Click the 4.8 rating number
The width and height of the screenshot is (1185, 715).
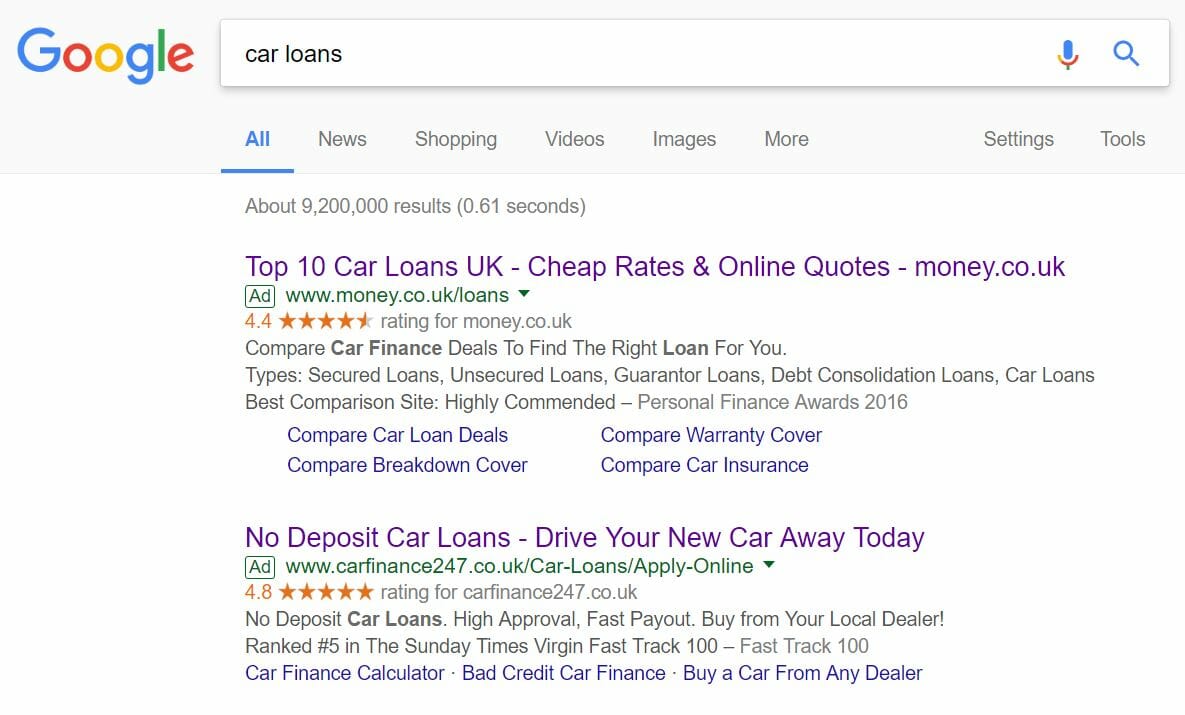(x=258, y=592)
